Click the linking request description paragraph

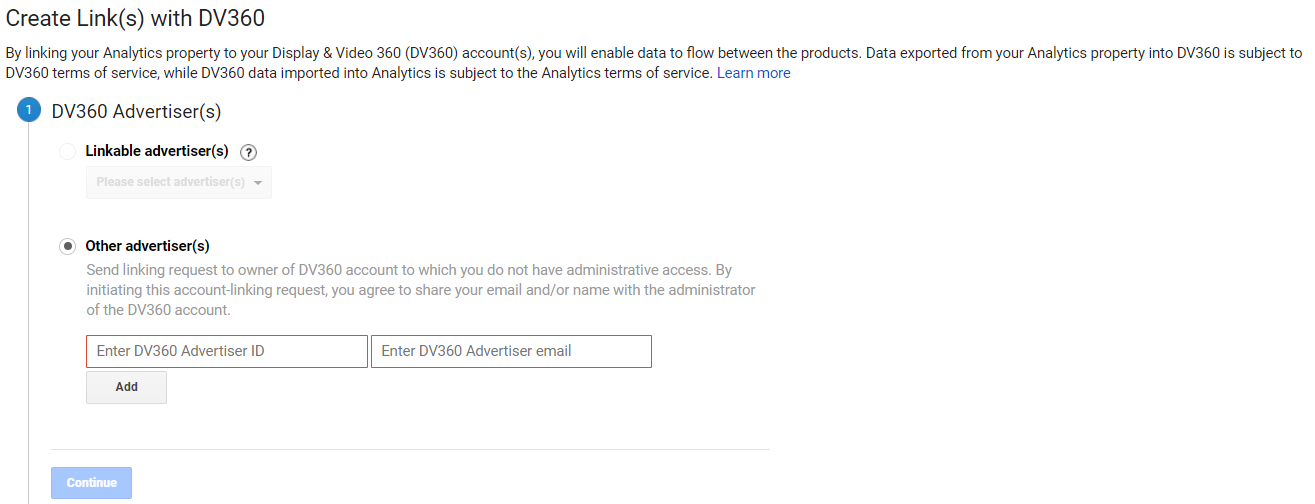(x=420, y=290)
